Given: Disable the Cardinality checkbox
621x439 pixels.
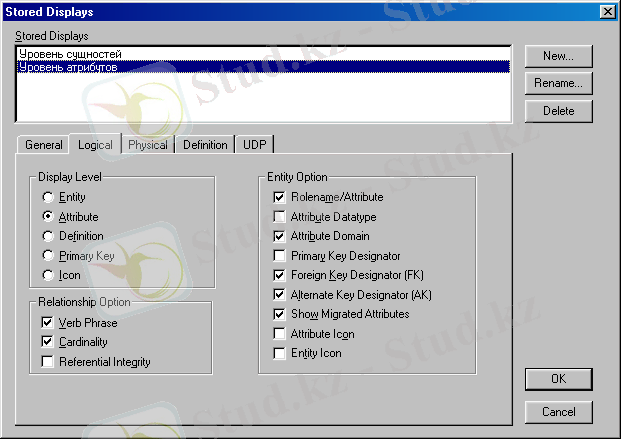Looking at the screenshot, I should pyautogui.click(x=48, y=342).
